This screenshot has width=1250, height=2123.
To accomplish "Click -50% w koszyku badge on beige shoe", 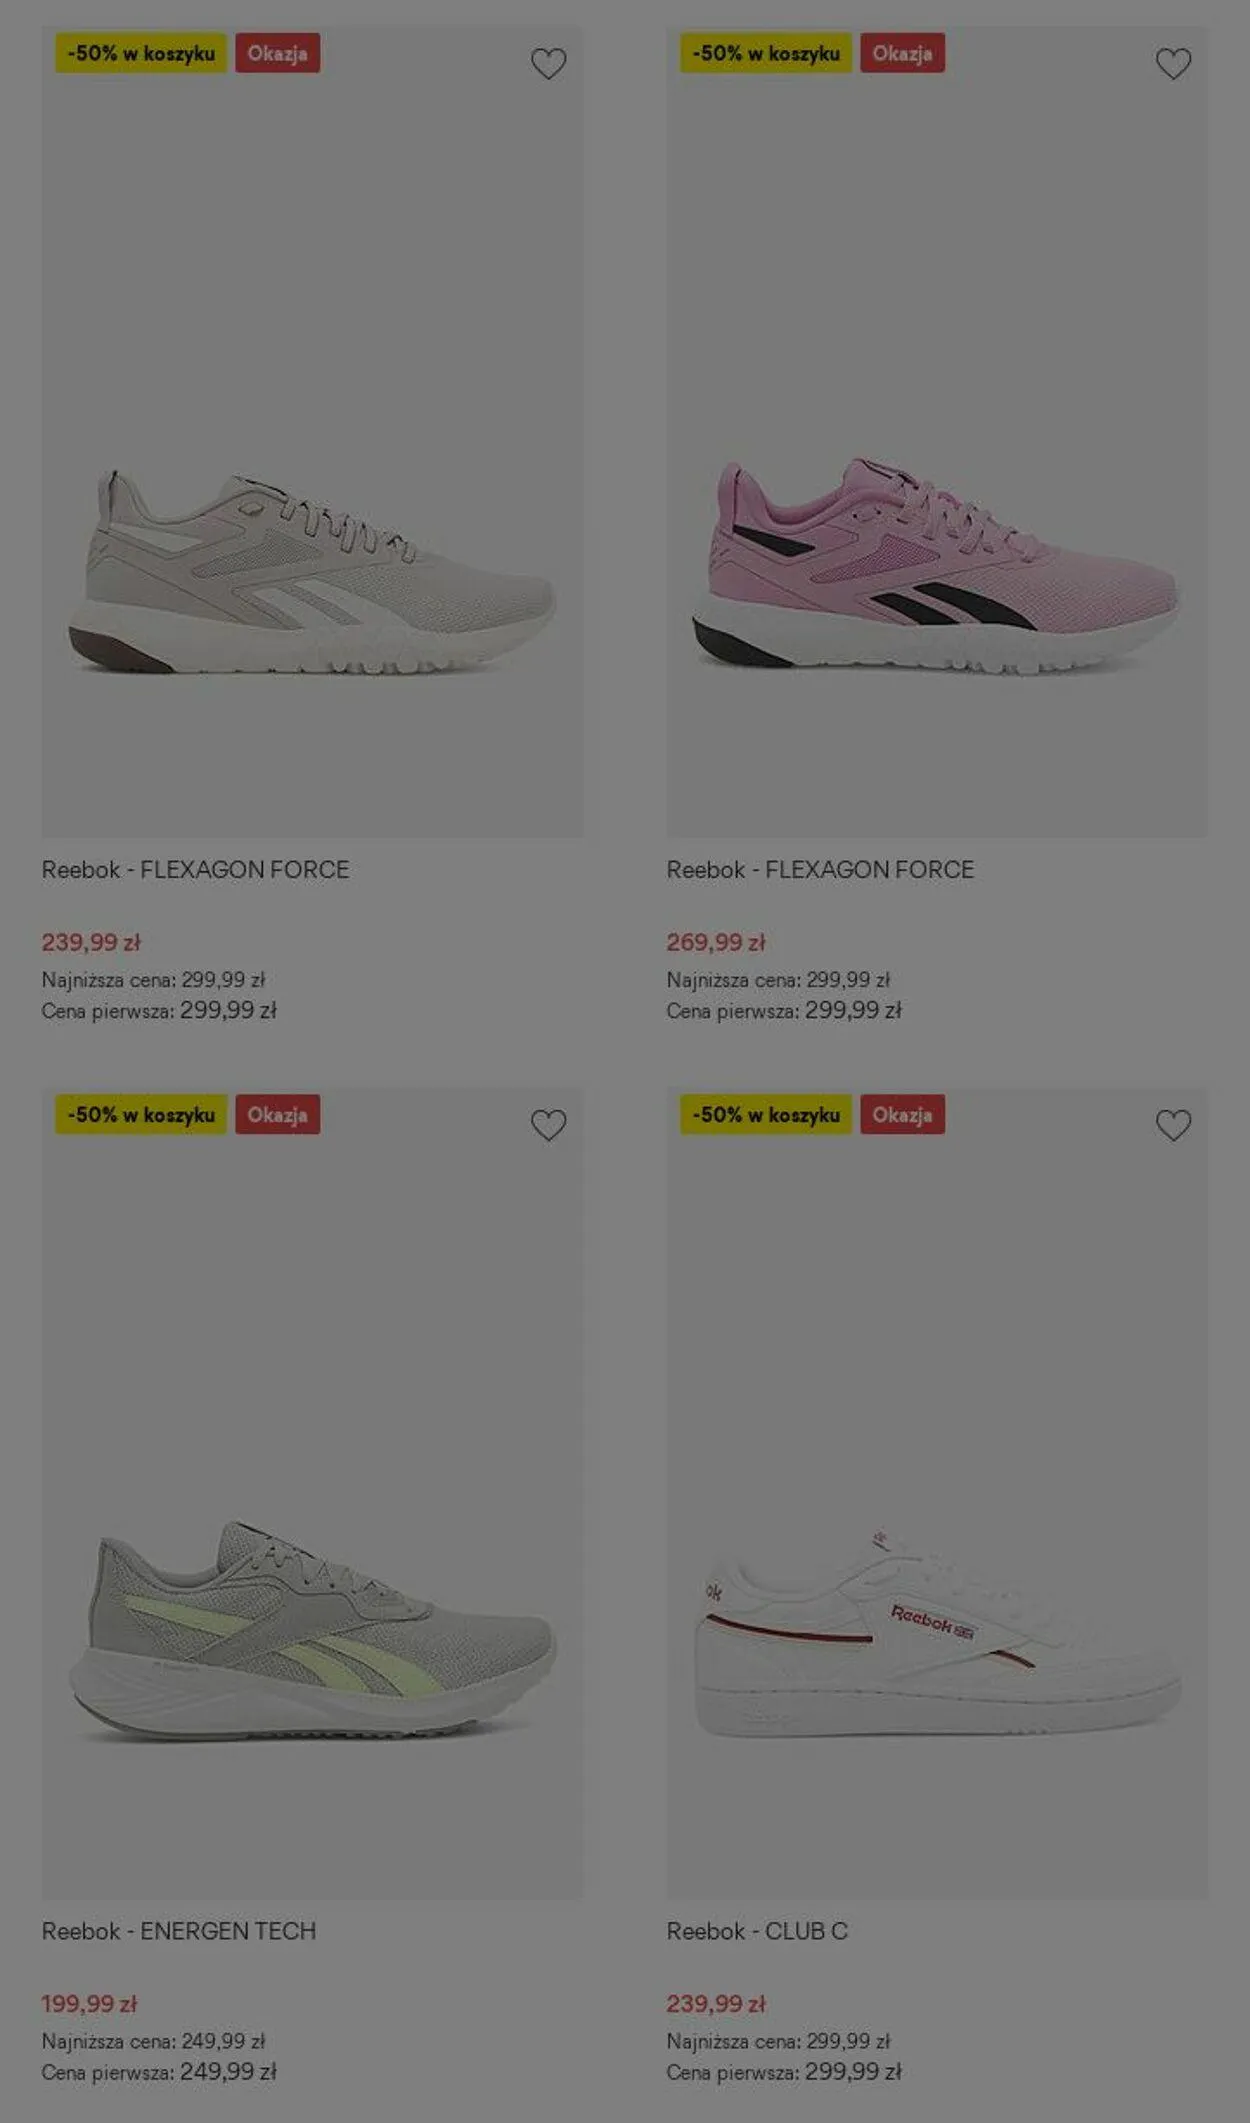I will (x=141, y=53).
